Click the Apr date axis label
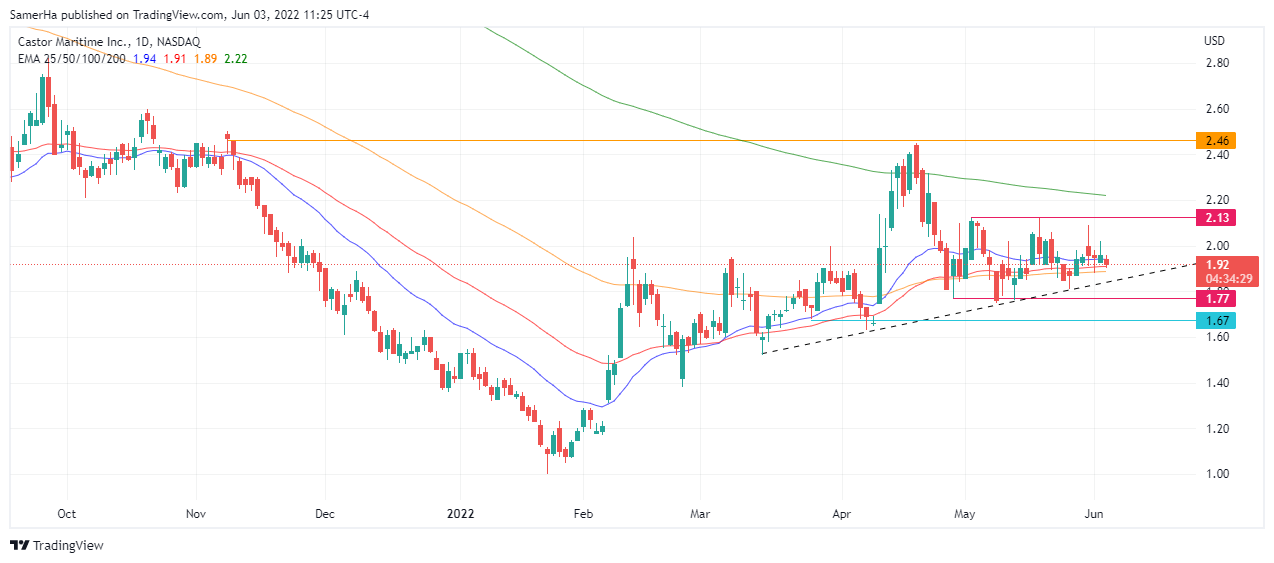This screenshot has width=1274, height=563. [x=840, y=514]
